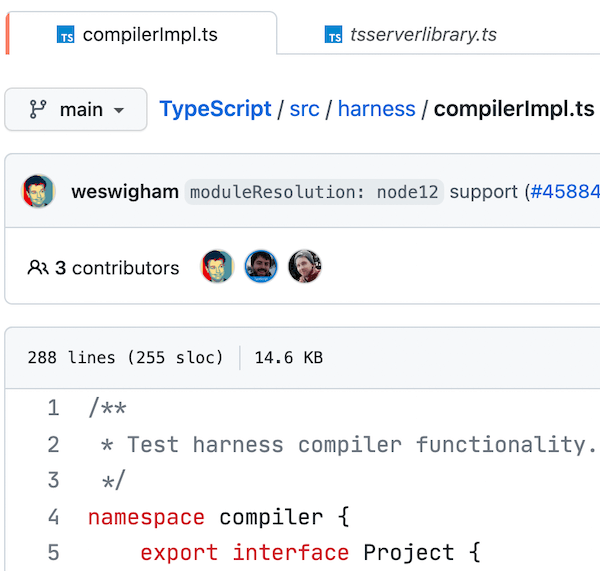Open the src folder breadcrumb
The width and height of the screenshot is (600, 571).
[304, 109]
